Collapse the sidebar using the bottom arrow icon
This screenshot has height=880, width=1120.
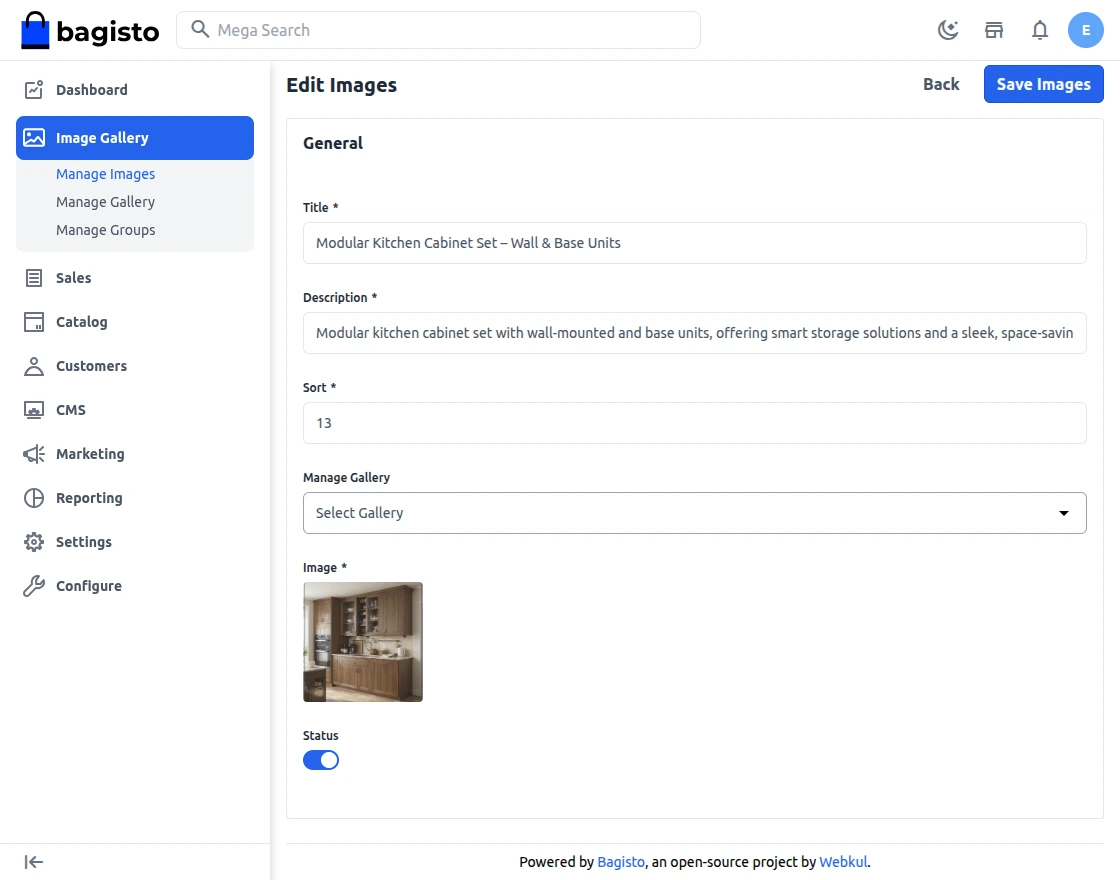click(33, 861)
